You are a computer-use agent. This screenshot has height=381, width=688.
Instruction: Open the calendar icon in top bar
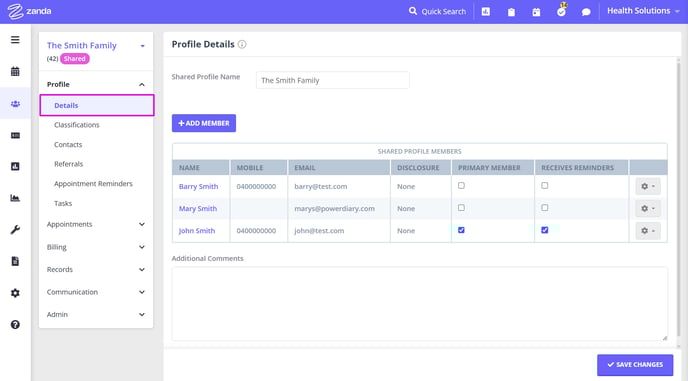(x=536, y=12)
